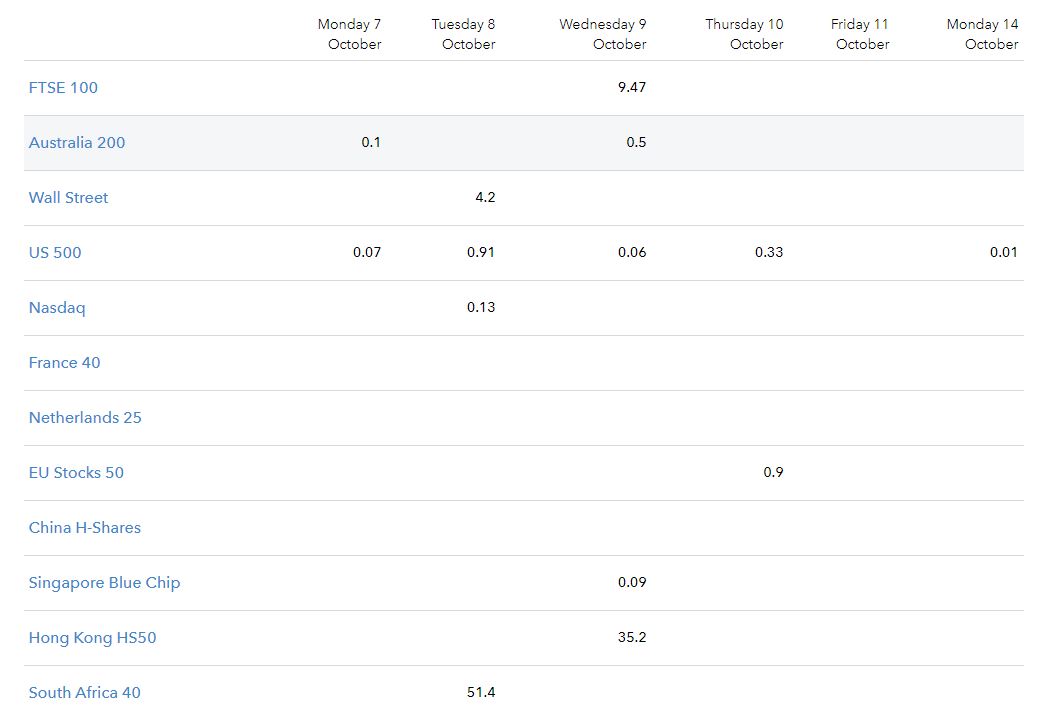Image resolution: width=1042 pixels, height=720 pixels.
Task: Open the Netherlands 25 link
Action: [85, 418]
